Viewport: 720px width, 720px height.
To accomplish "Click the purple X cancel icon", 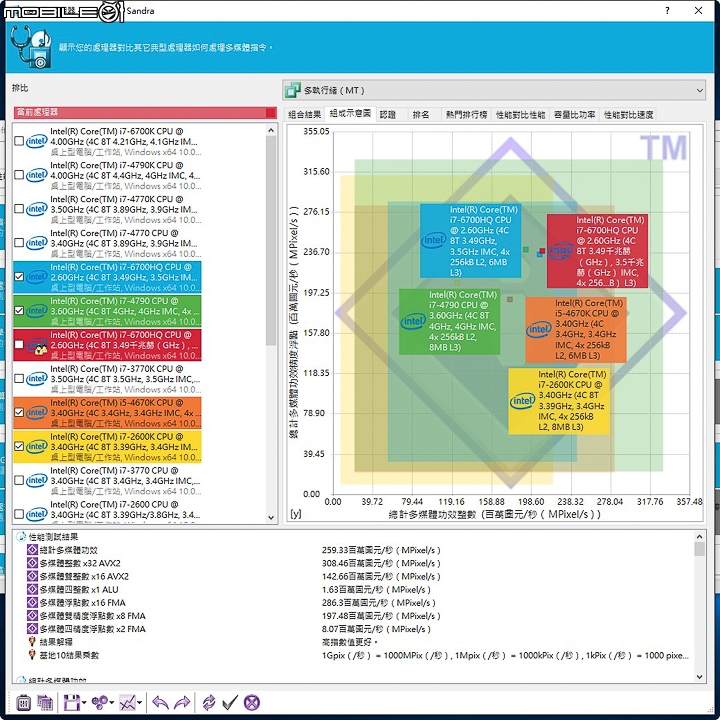I will tap(252, 703).
